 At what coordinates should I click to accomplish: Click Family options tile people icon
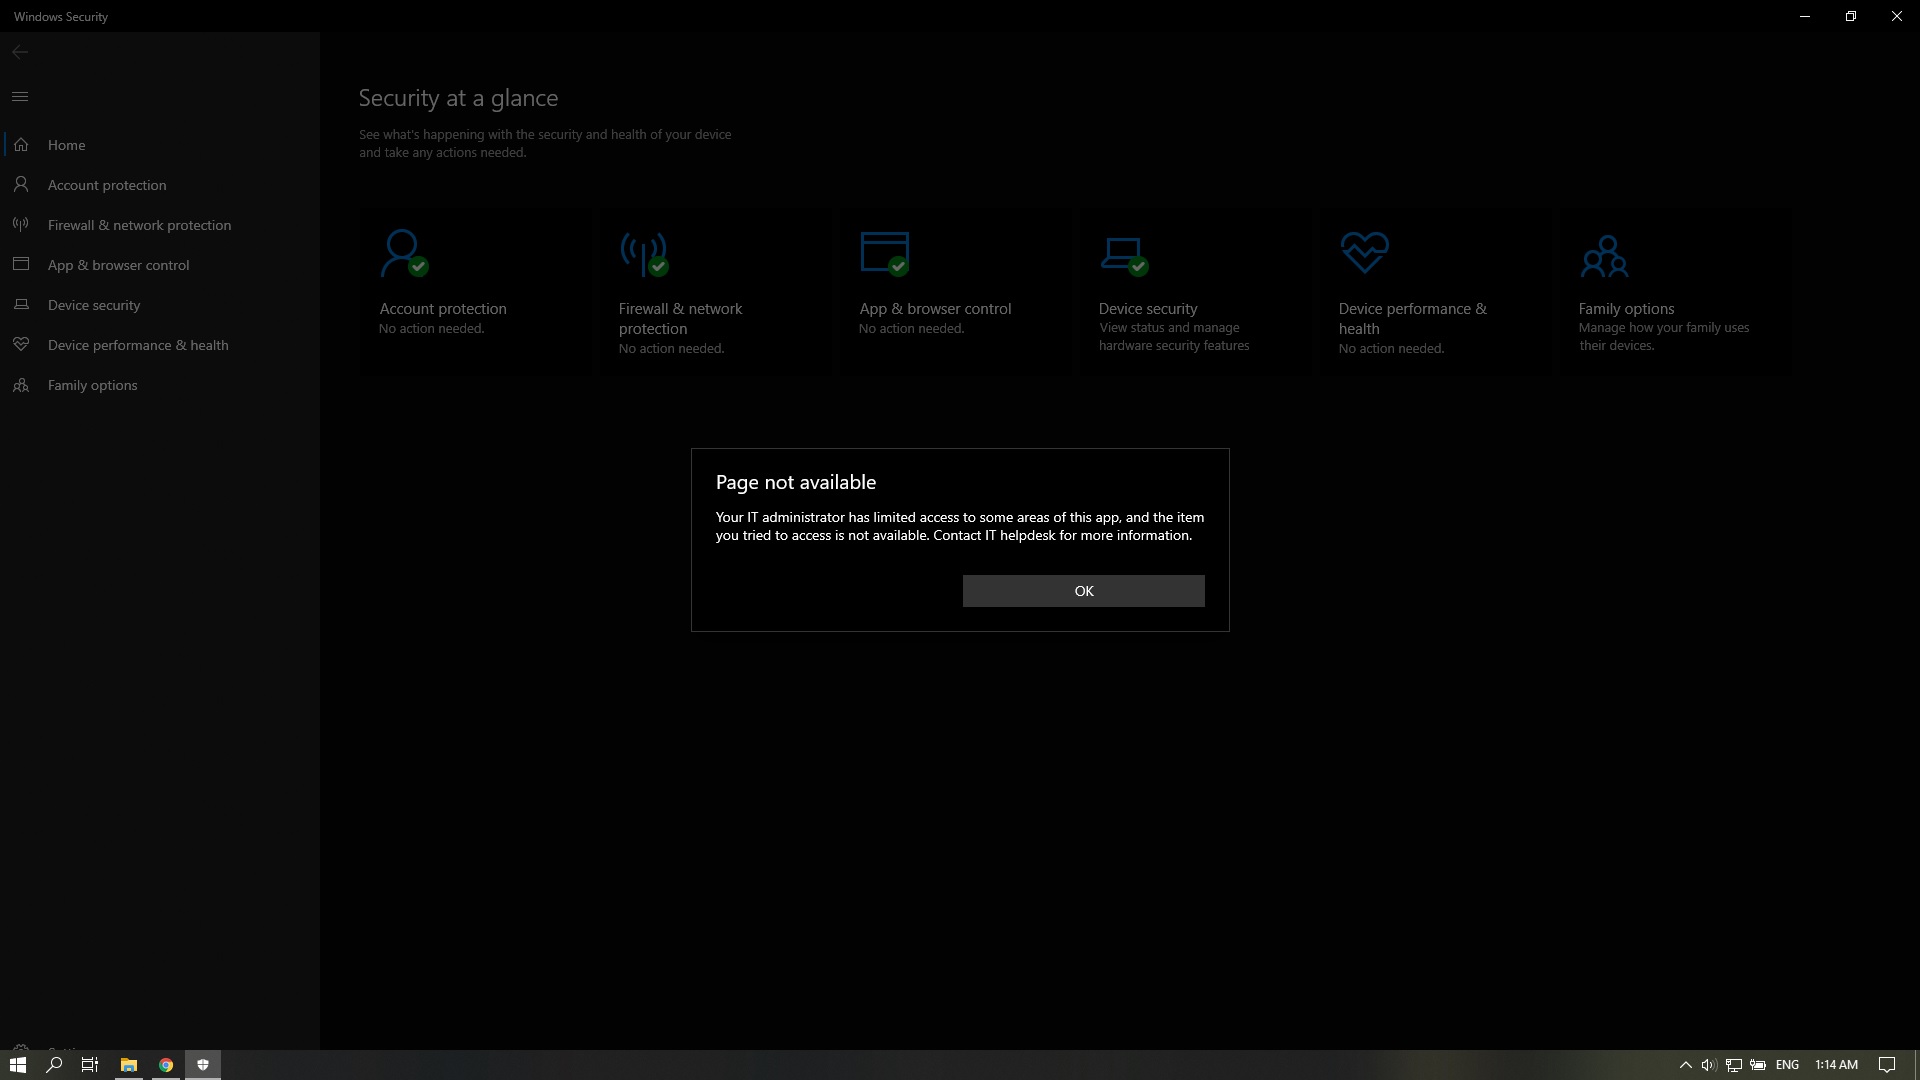1604,256
